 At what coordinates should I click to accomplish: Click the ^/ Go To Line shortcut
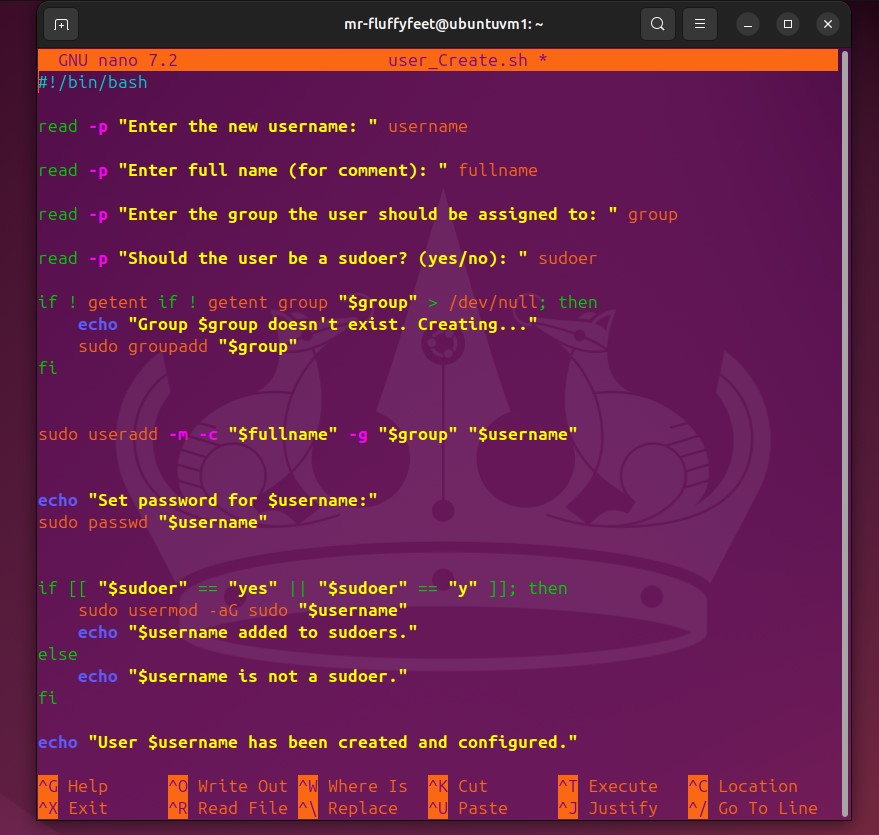(x=753, y=808)
